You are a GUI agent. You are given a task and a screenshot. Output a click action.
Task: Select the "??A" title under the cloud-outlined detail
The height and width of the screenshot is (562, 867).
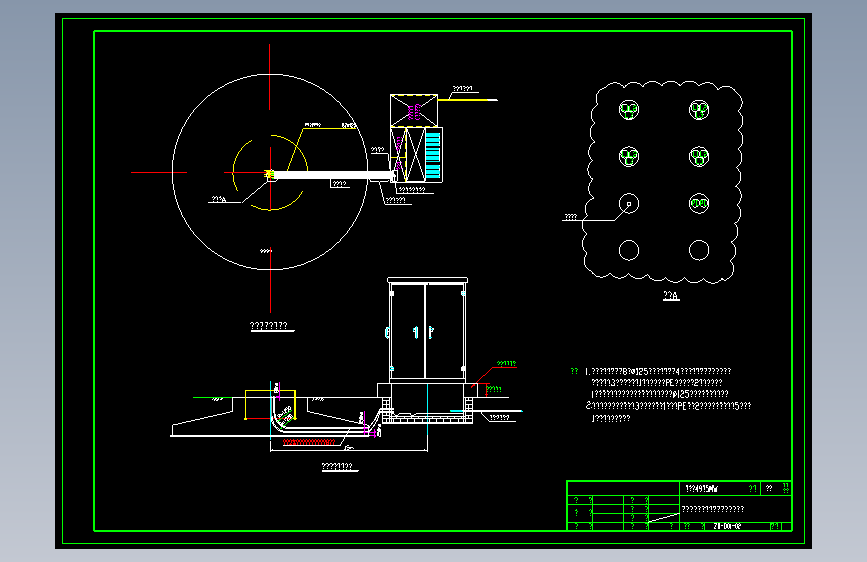tap(671, 296)
